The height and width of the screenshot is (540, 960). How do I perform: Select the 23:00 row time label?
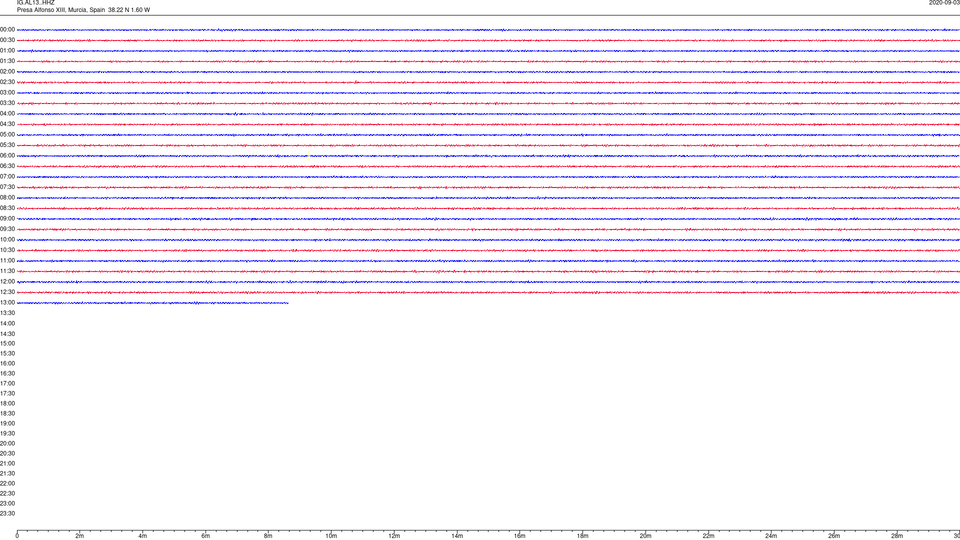pos(7,503)
